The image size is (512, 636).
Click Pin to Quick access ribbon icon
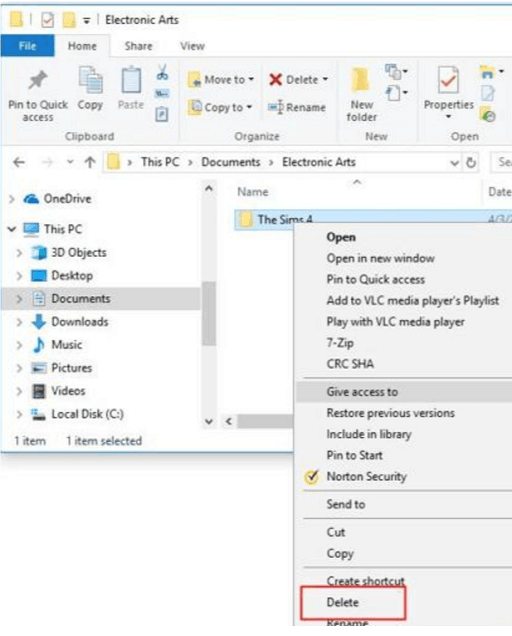[38, 80]
